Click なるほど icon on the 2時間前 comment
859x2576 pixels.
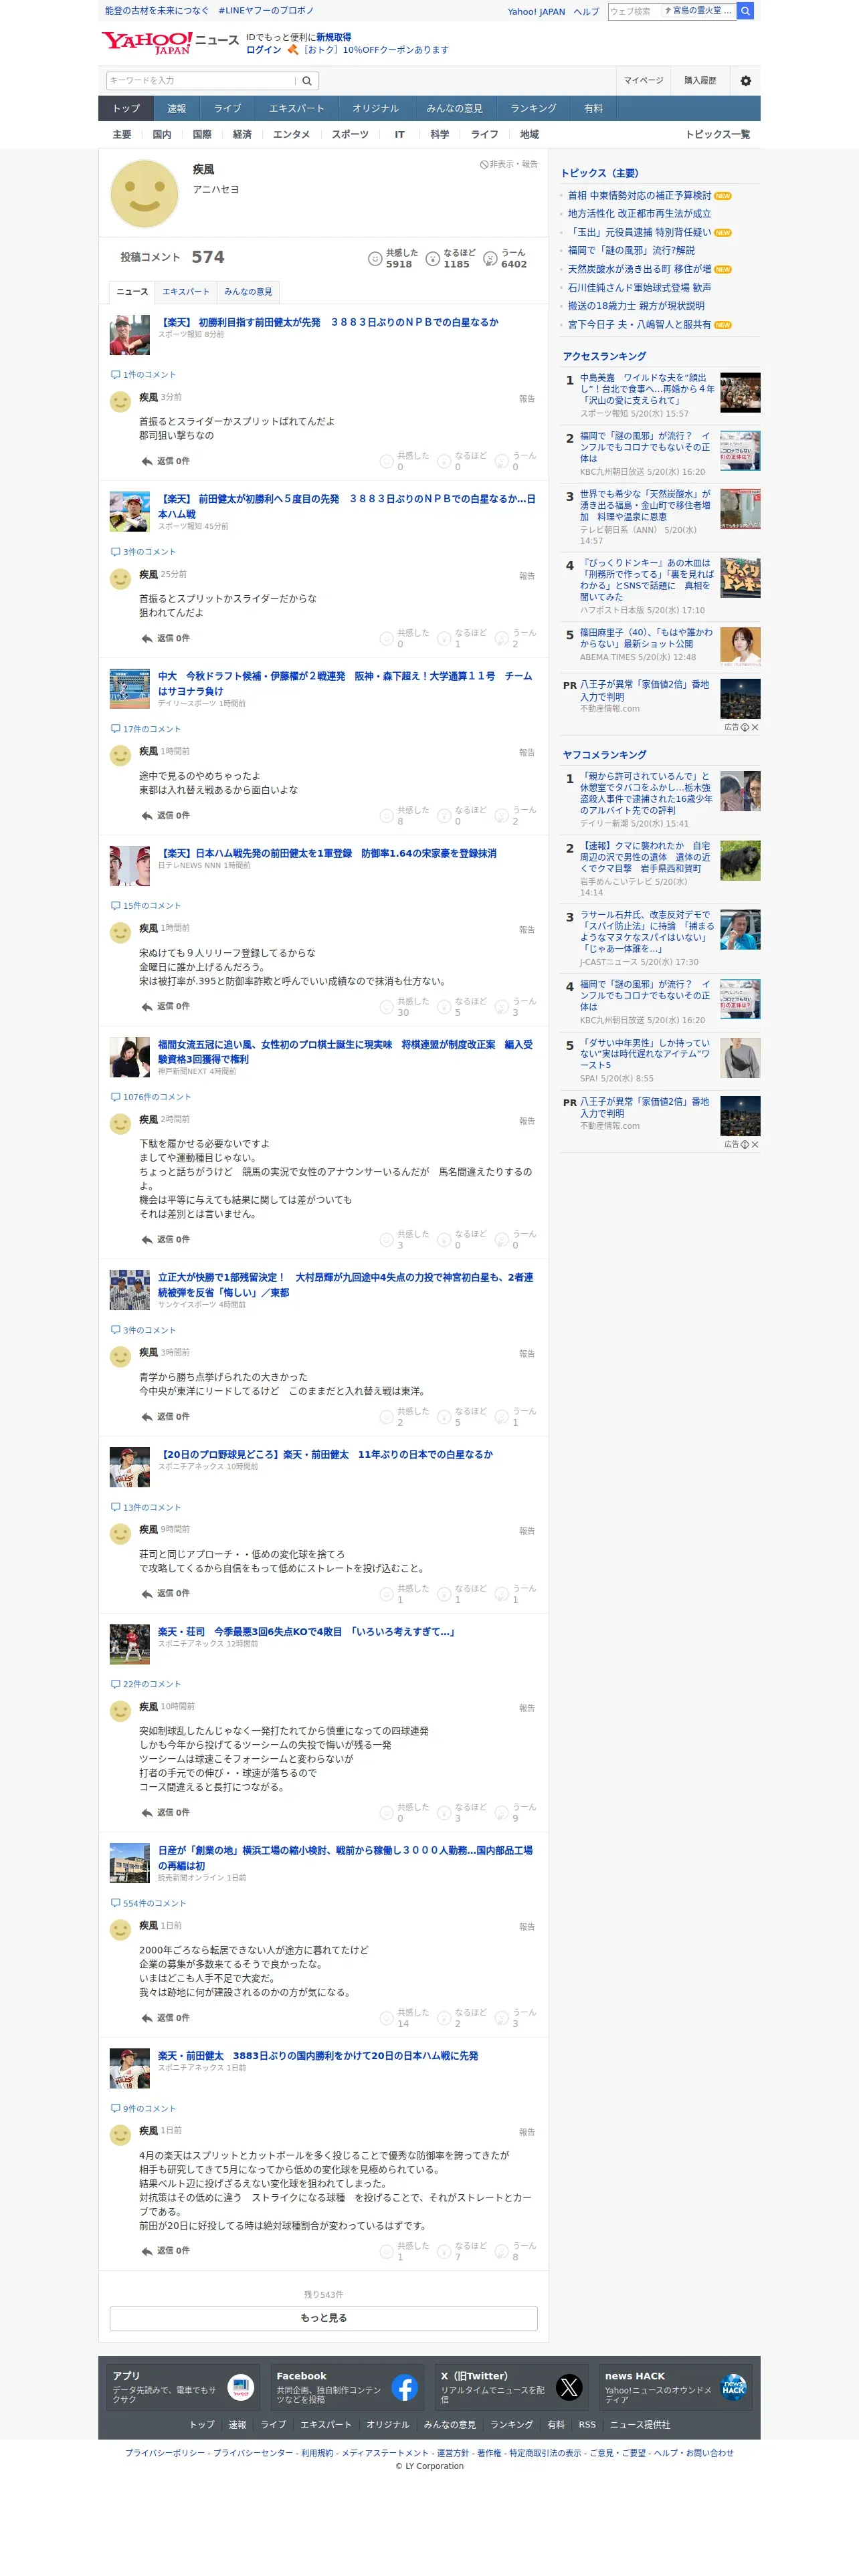444,1239
